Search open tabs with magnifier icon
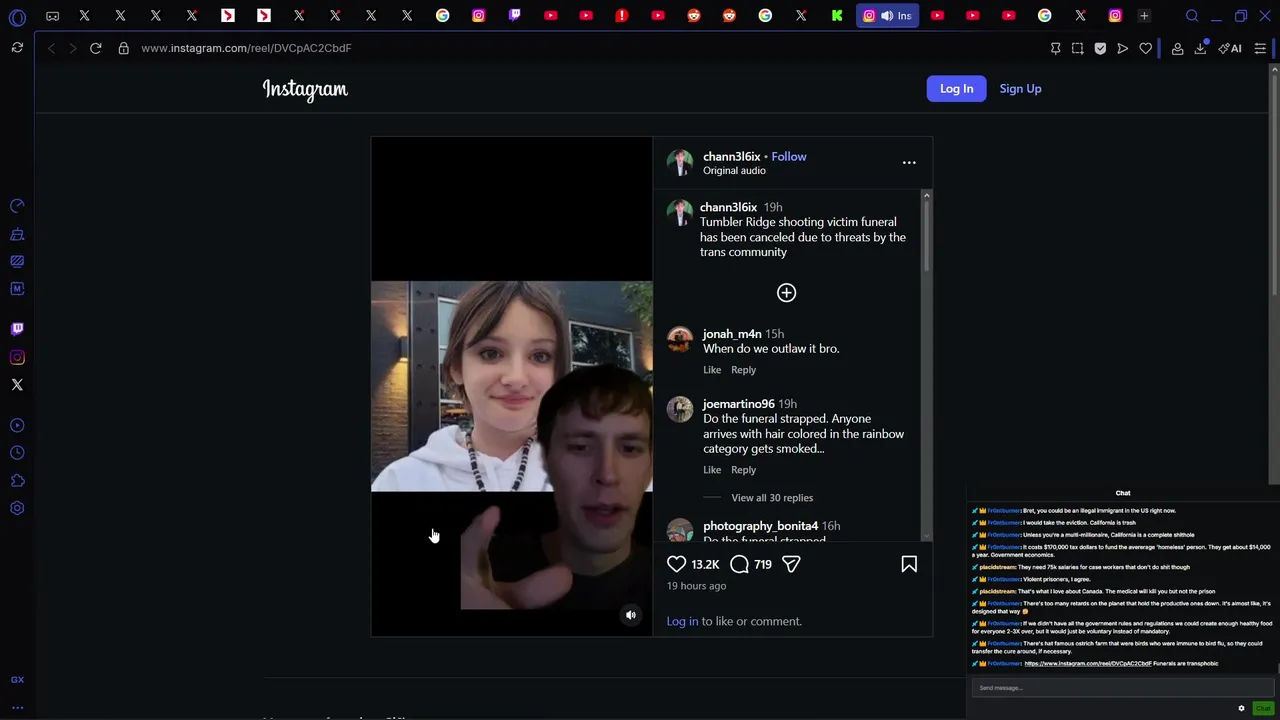The height and width of the screenshot is (720, 1280). pyautogui.click(x=1192, y=16)
